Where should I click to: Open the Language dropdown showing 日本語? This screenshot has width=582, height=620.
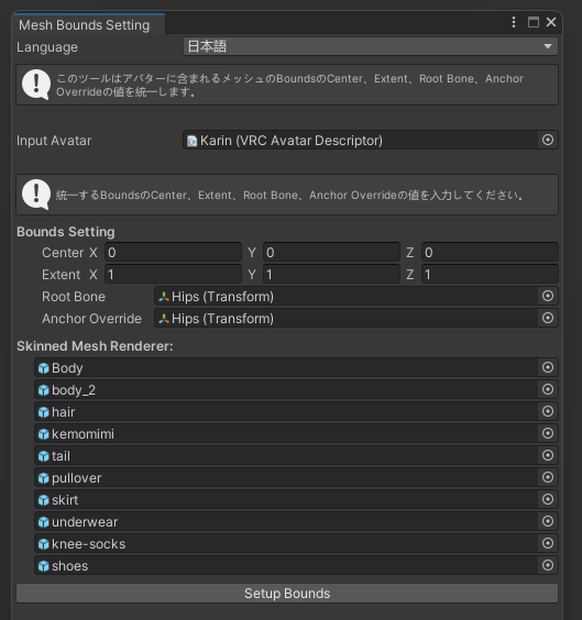click(370, 47)
